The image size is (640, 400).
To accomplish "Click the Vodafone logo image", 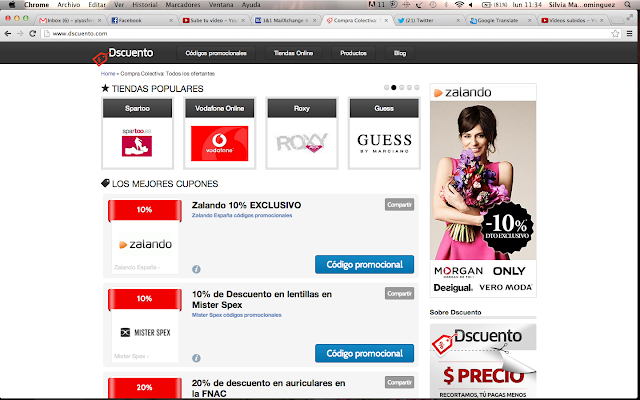I will 220,143.
